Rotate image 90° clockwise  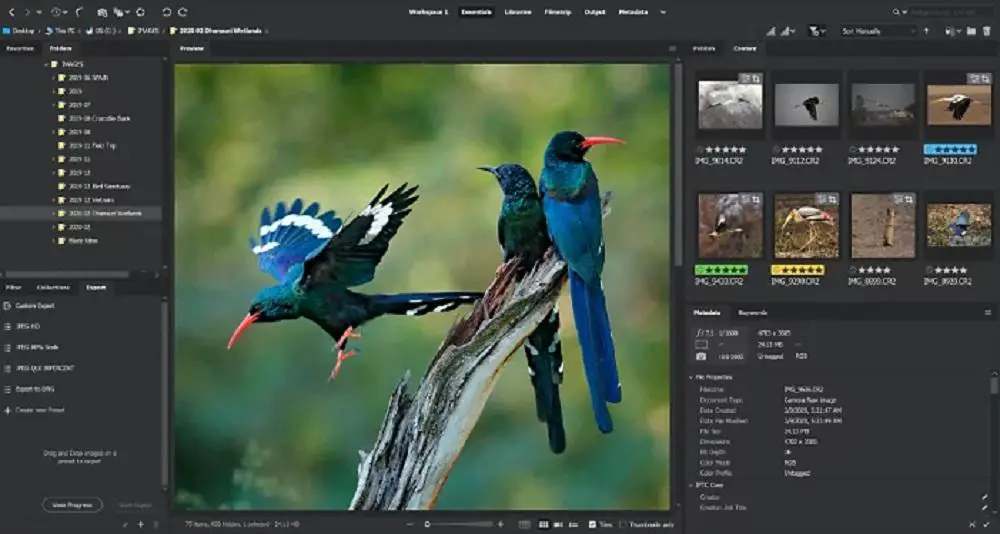pyautogui.click(x=183, y=12)
